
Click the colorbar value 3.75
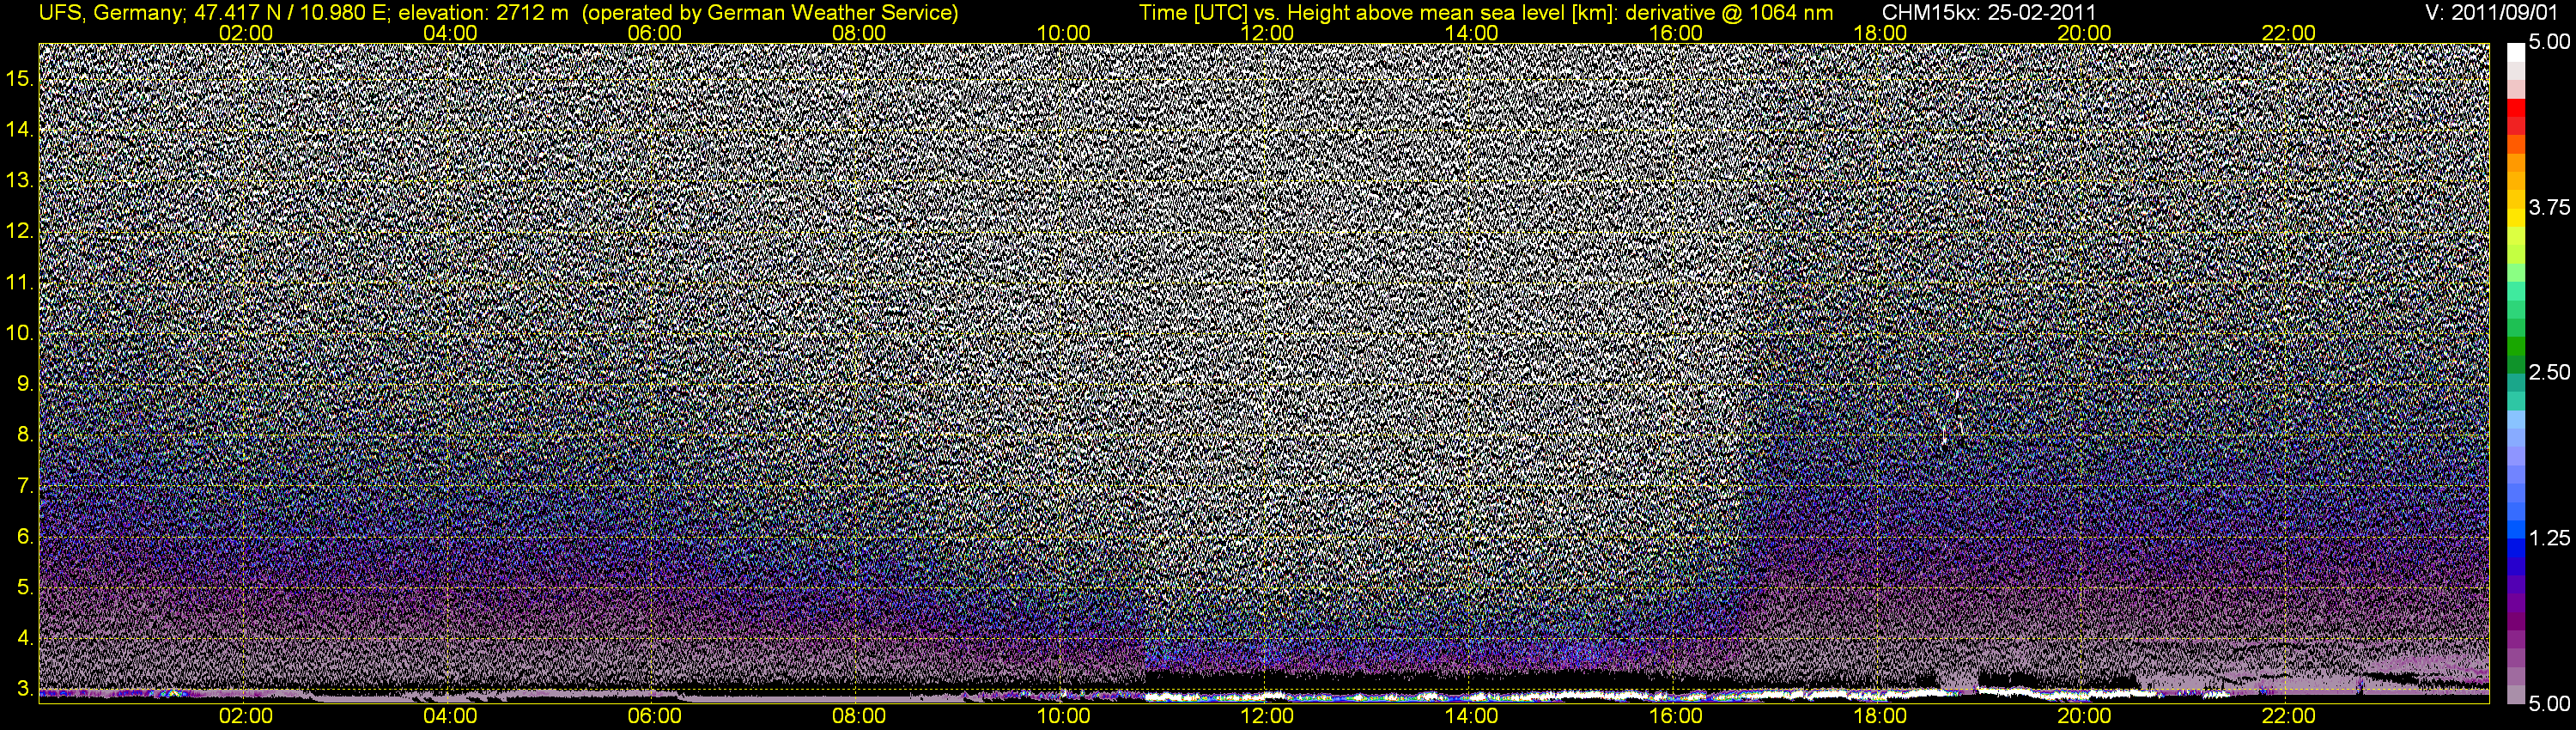(2549, 207)
